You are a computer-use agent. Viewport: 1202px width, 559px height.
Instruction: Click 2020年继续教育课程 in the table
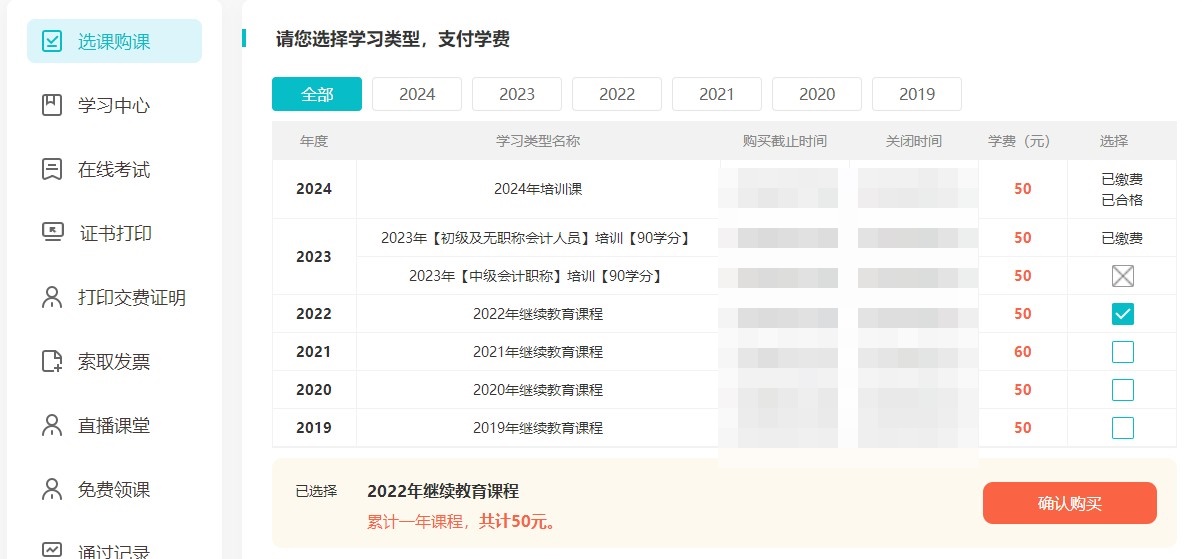[538, 390]
